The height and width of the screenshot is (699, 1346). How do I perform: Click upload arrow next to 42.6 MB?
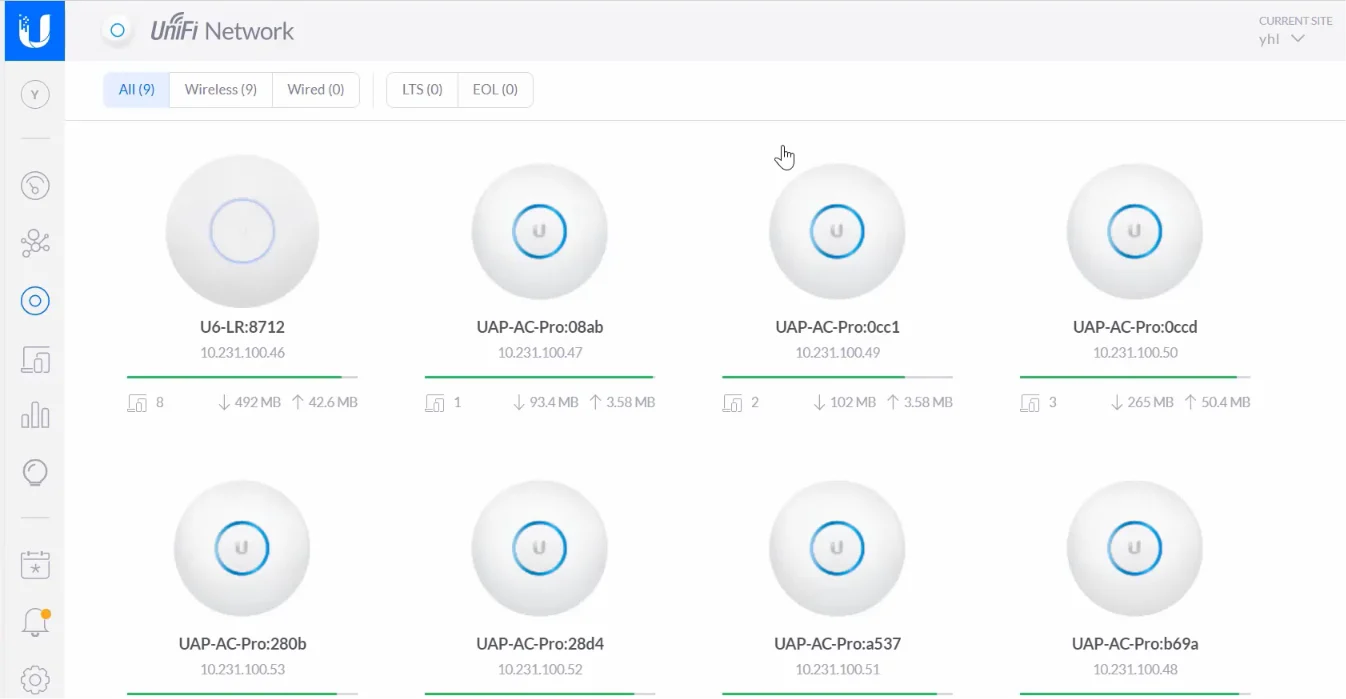pos(297,403)
